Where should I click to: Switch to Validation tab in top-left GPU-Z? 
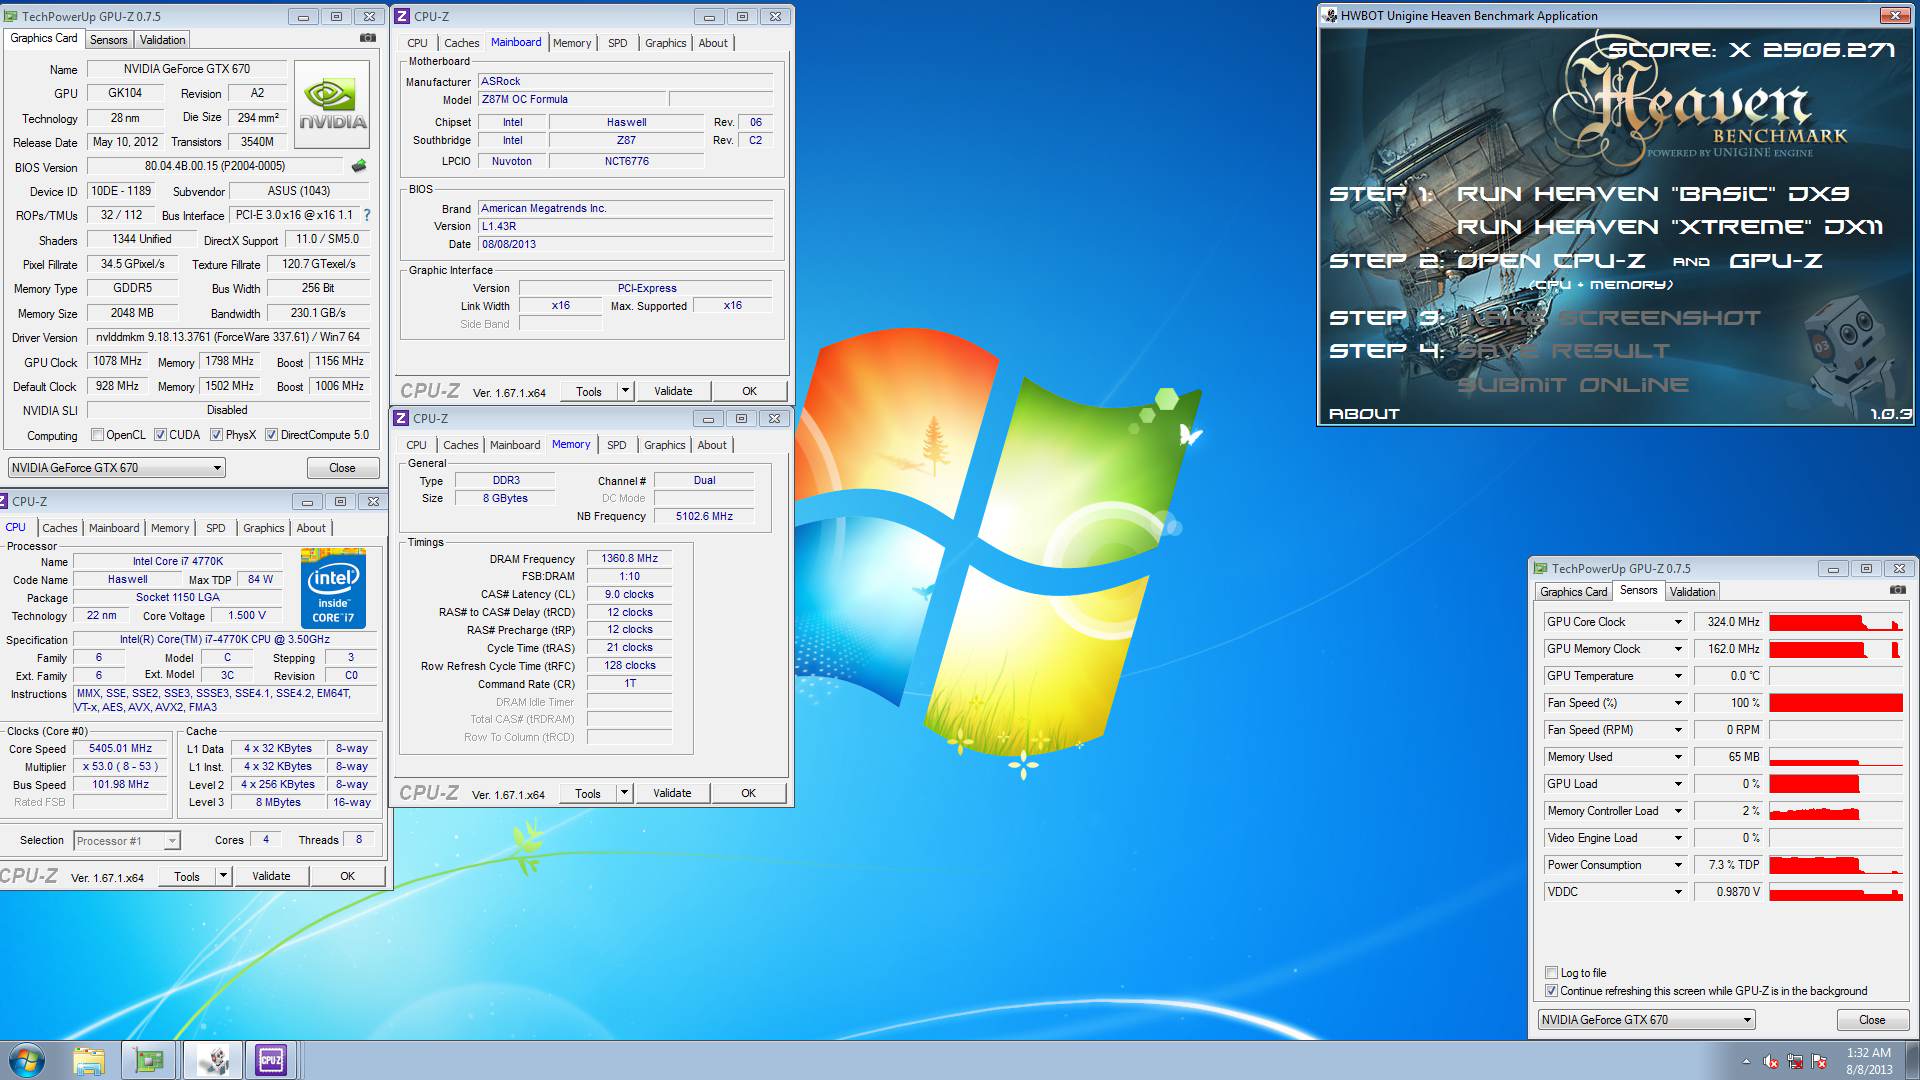(162, 40)
